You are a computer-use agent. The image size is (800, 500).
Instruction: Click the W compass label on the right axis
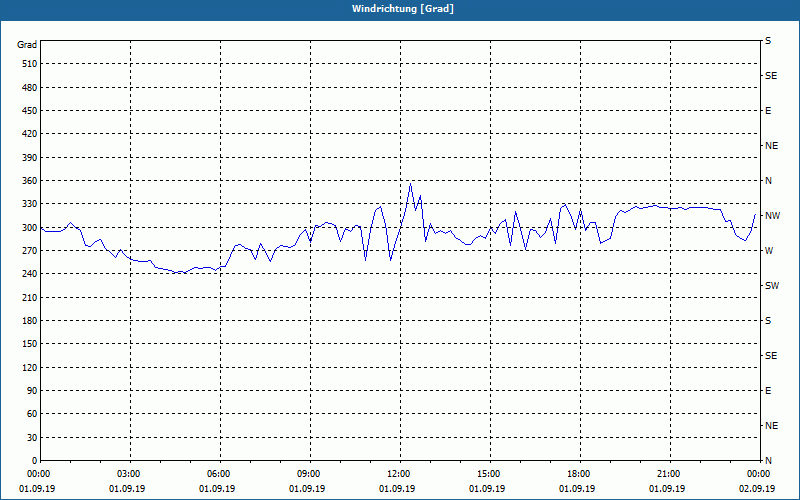click(x=769, y=251)
